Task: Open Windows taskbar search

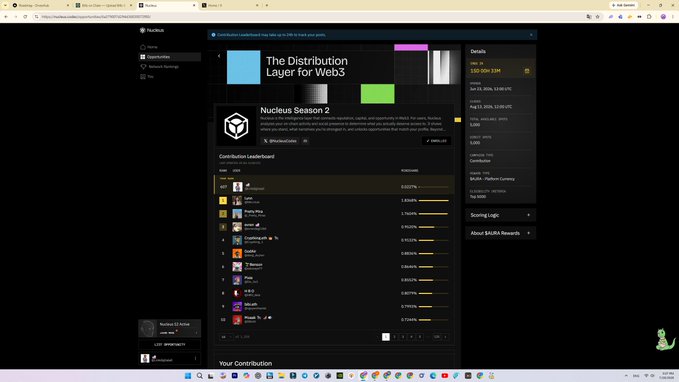Action: pos(200,376)
